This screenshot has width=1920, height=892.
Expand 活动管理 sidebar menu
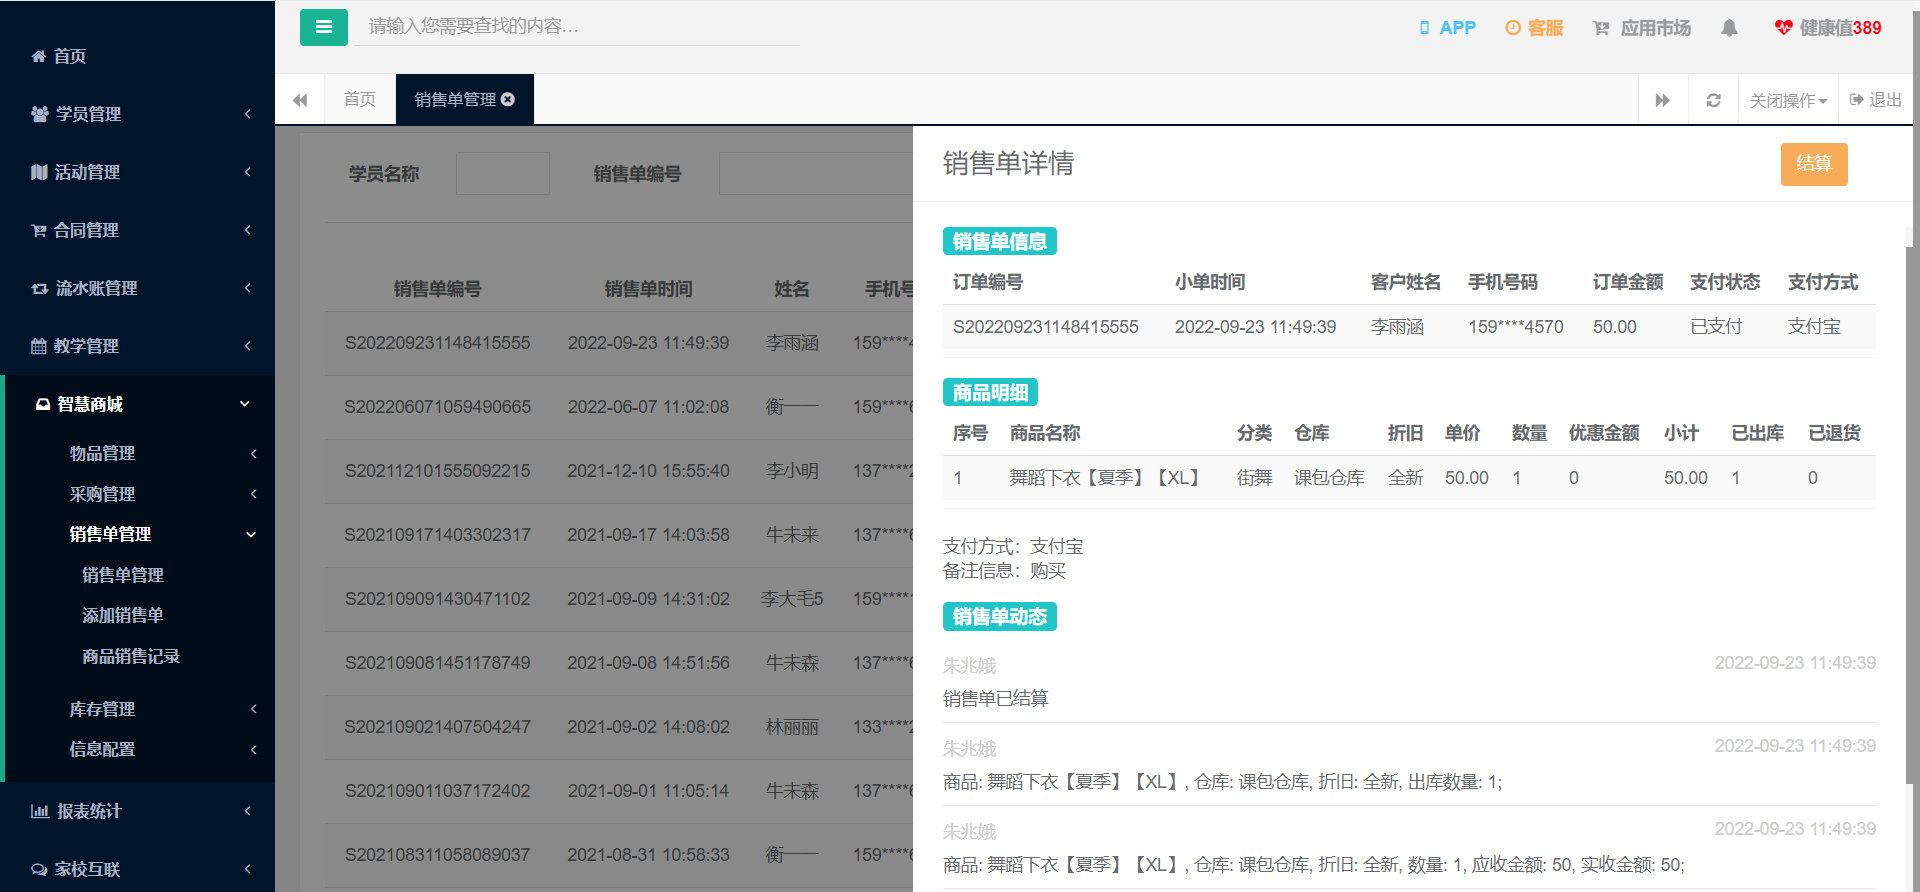(137, 172)
